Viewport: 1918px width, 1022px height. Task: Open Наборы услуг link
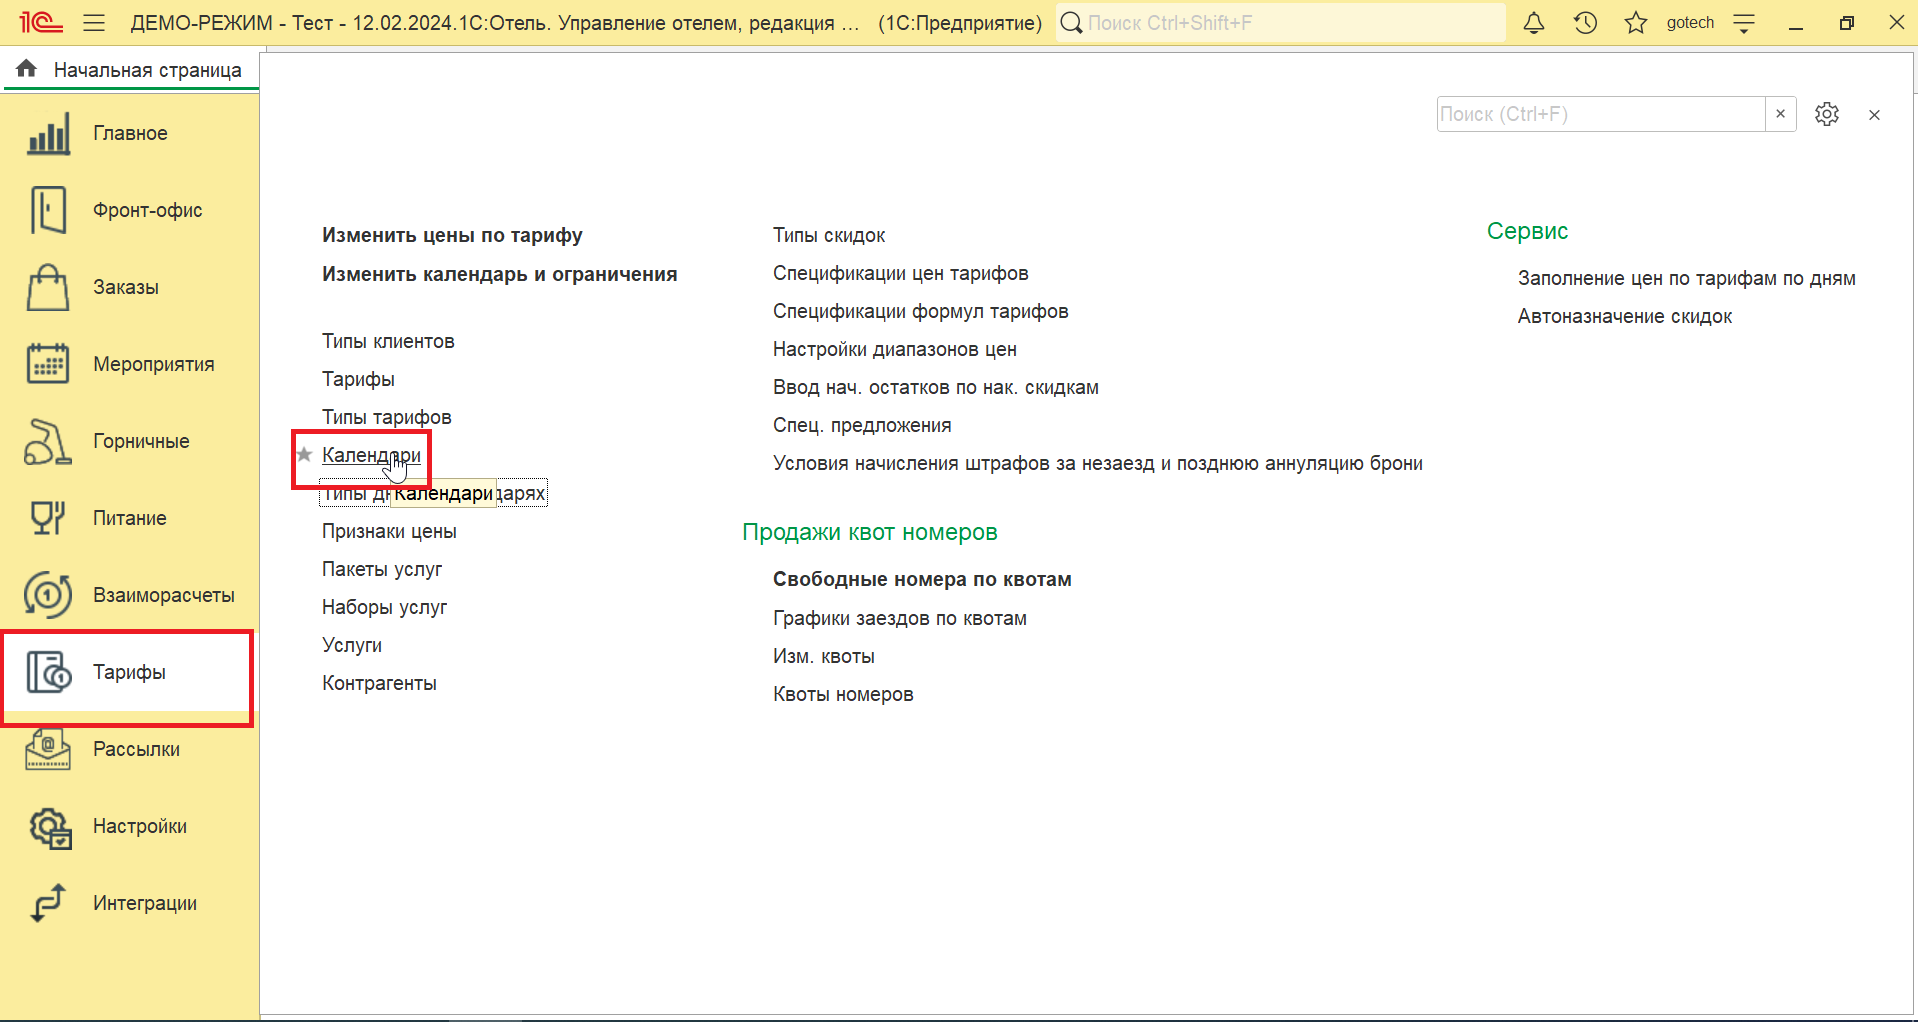384,607
